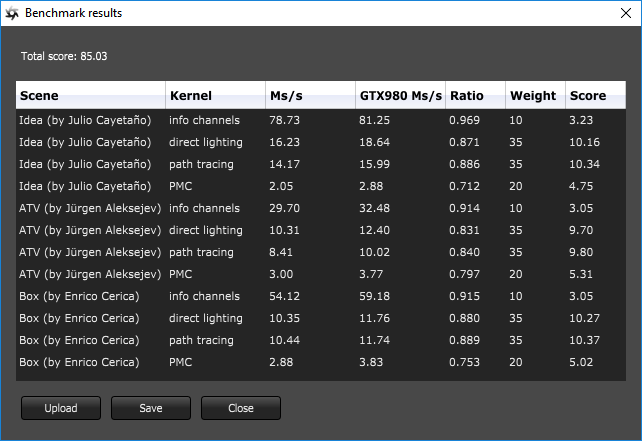Click the Total score 85.03 text
This screenshot has width=642, height=441.
tap(64, 57)
